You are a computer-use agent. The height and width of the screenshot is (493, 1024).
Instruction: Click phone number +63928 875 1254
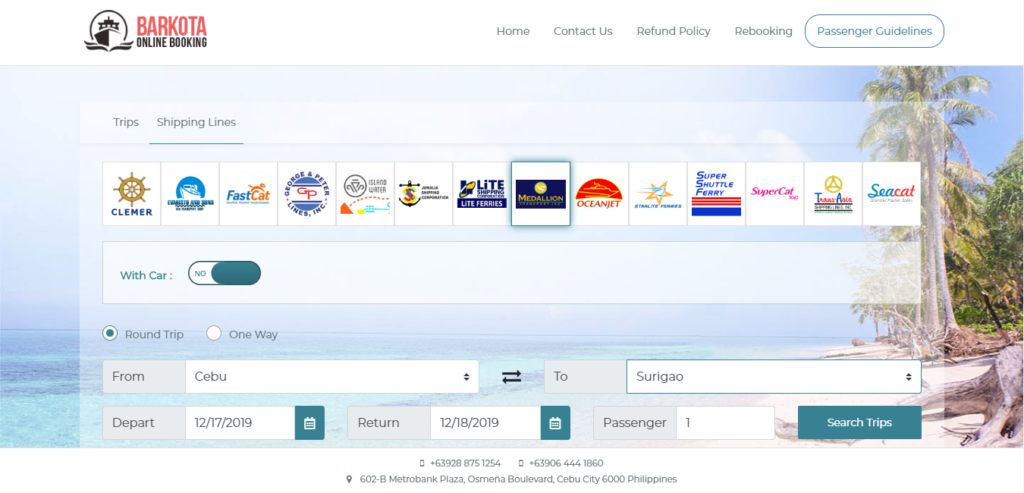(465, 463)
